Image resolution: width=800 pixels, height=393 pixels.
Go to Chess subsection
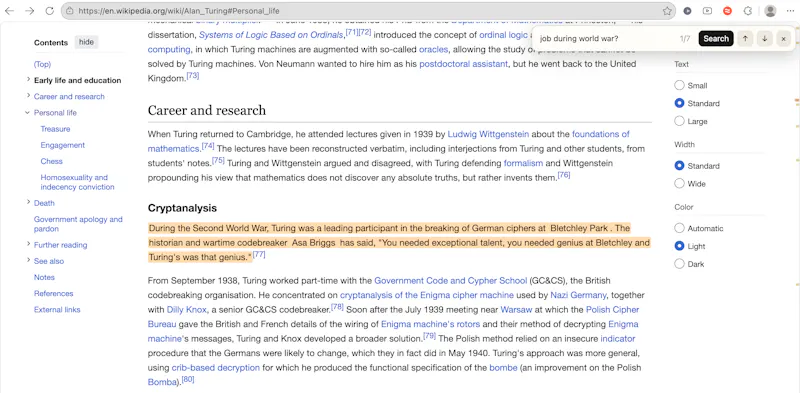point(52,161)
